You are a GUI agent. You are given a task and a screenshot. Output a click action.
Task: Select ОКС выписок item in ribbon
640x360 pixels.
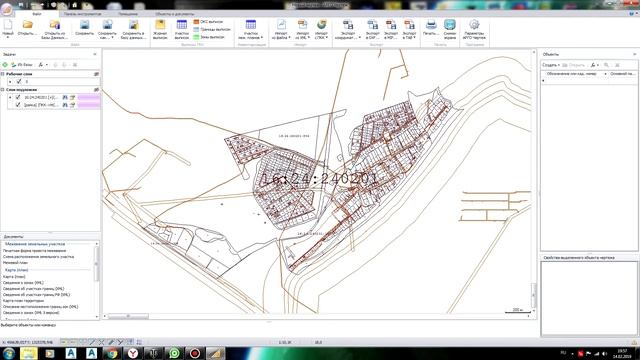point(208,22)
